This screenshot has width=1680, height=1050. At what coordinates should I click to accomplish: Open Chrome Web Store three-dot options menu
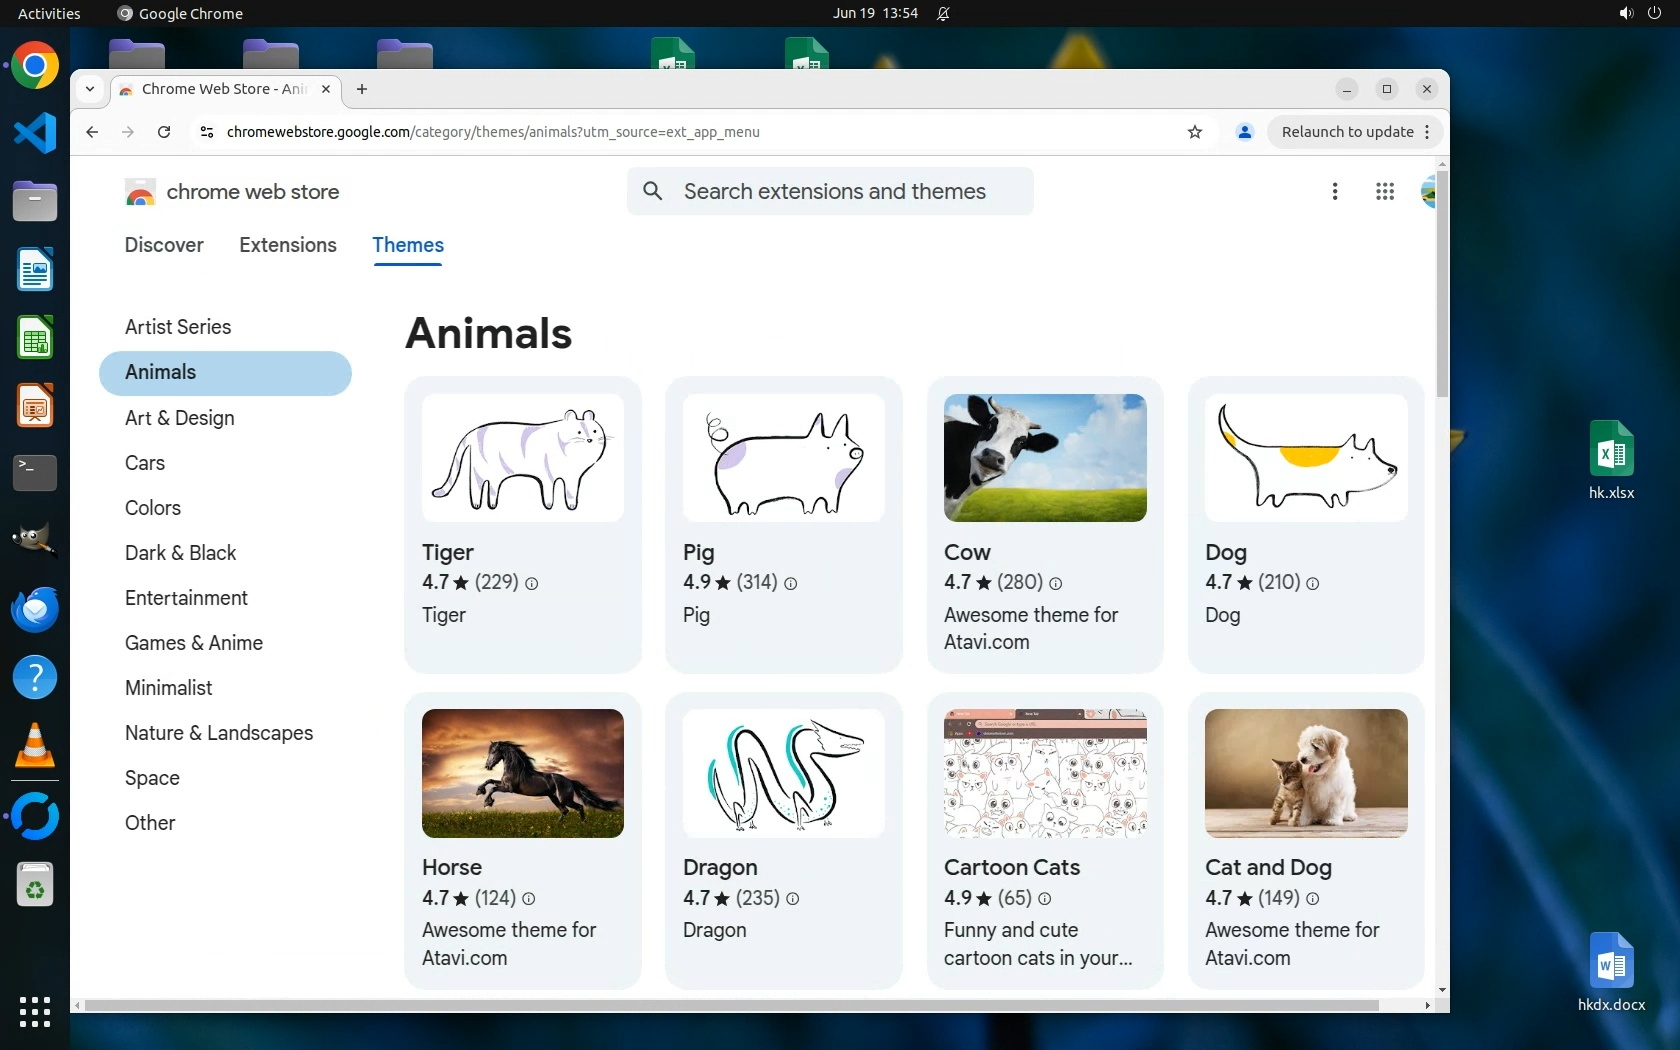tap(1334, 191)
